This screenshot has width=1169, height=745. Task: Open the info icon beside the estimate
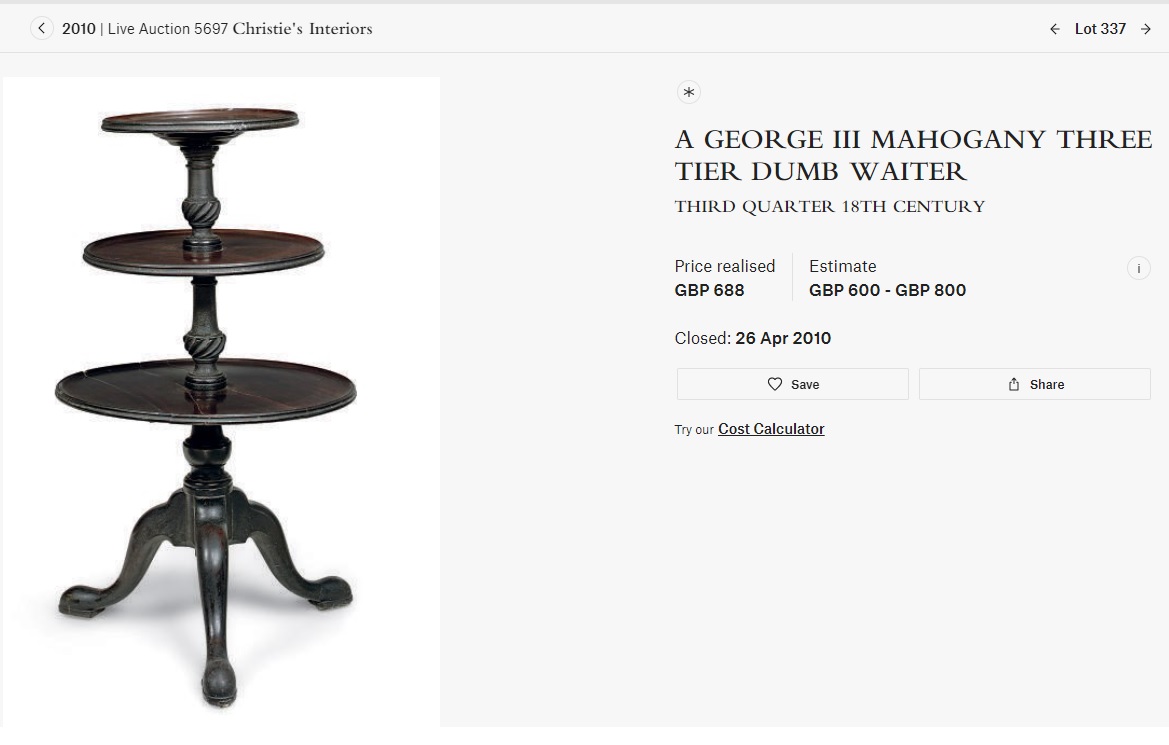coord(1138,268)
